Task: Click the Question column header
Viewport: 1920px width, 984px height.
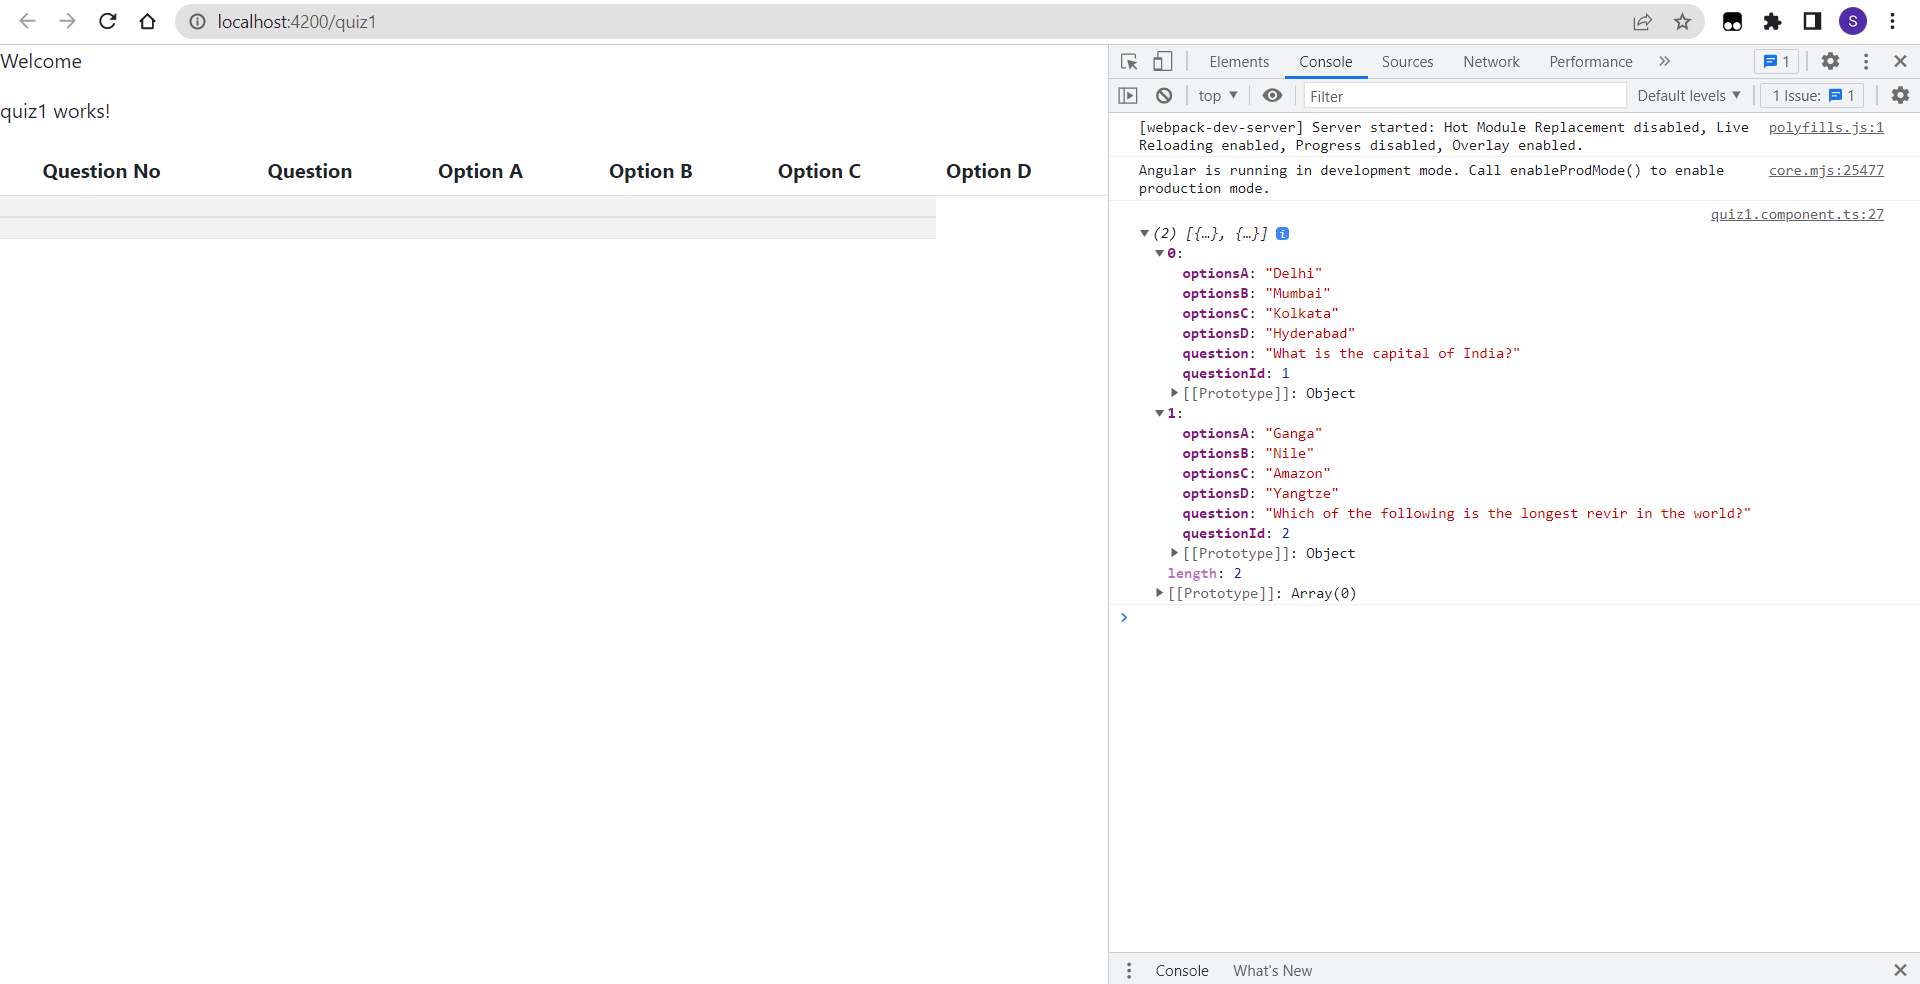Action: point(310,171)
